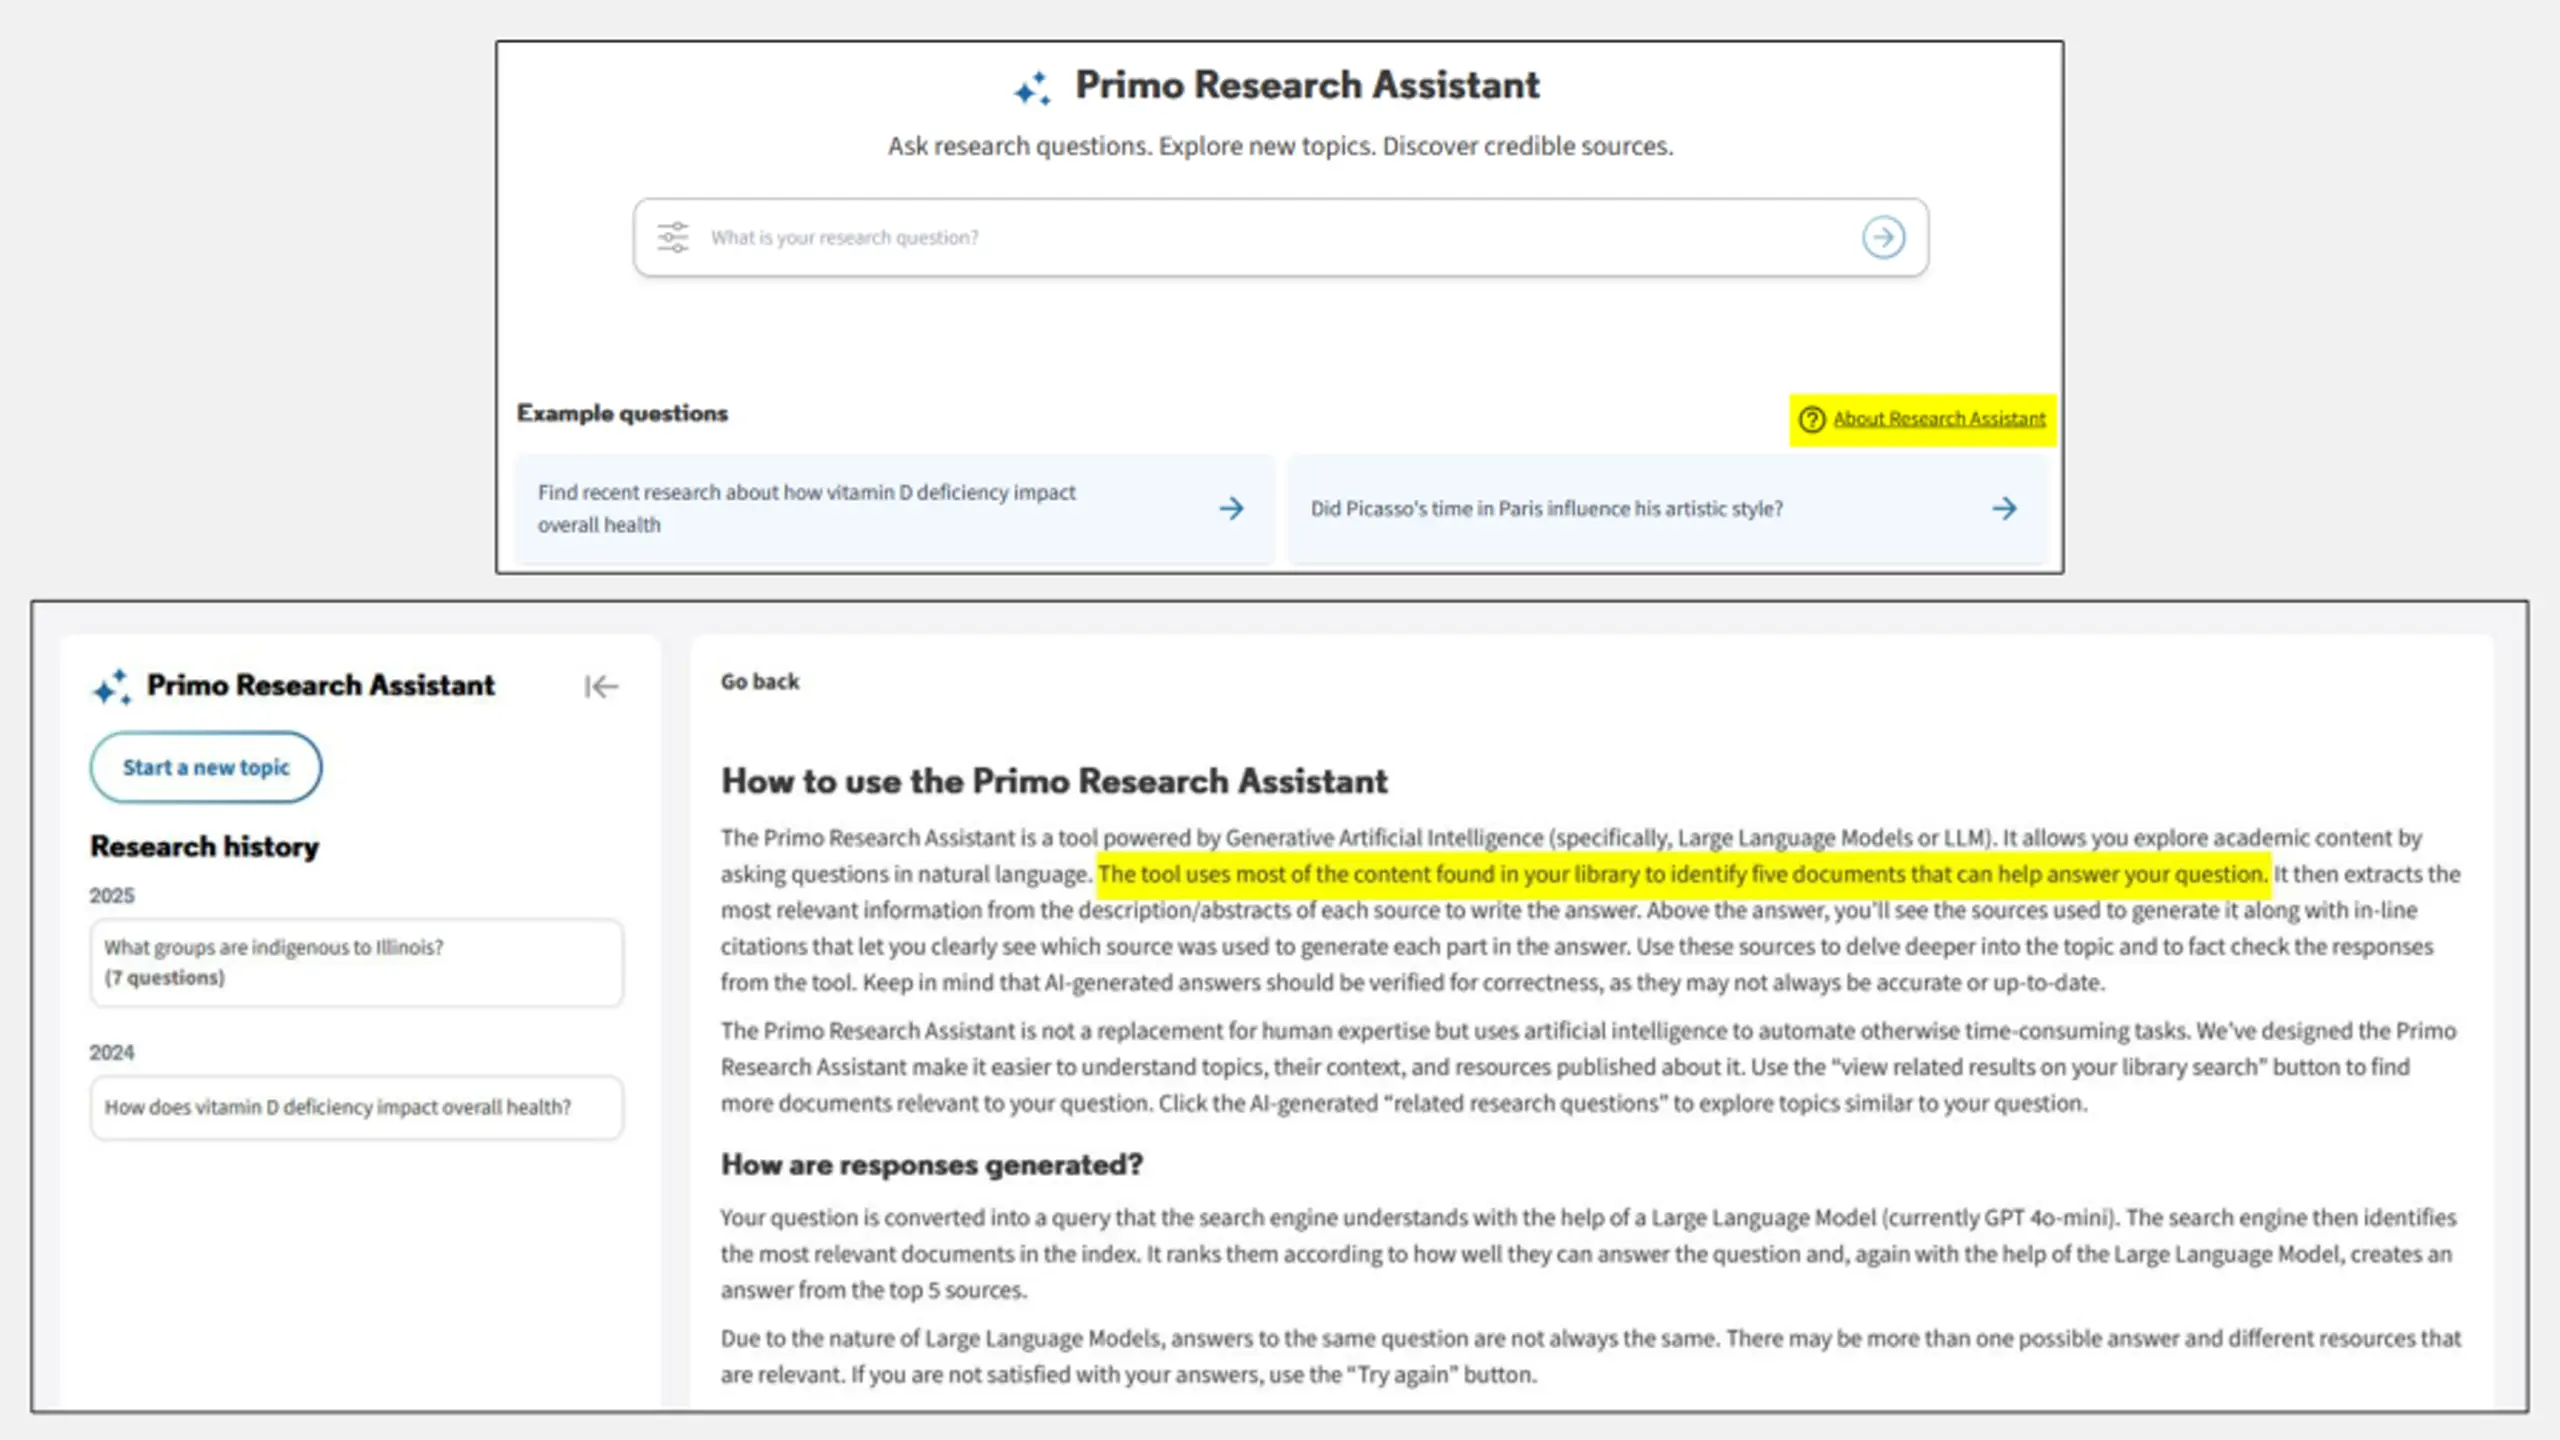Start a new topic
The image size is (2560, 1440).
click(206, 767)
